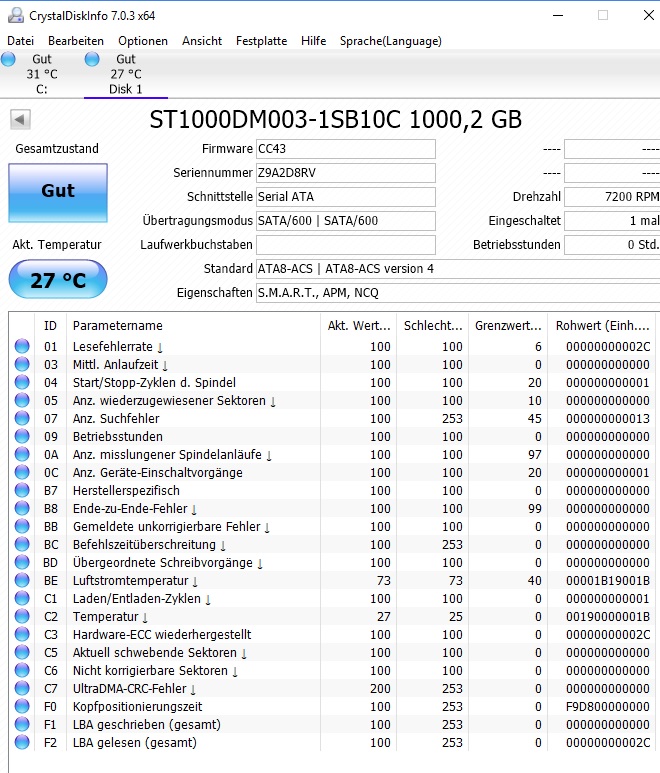Click status orb for Anz. Geräte-Einschaltvorgänge
Image resolution: width=660 pixels, height=773 pixels.
pyautogui.click(x=22, y=472)
